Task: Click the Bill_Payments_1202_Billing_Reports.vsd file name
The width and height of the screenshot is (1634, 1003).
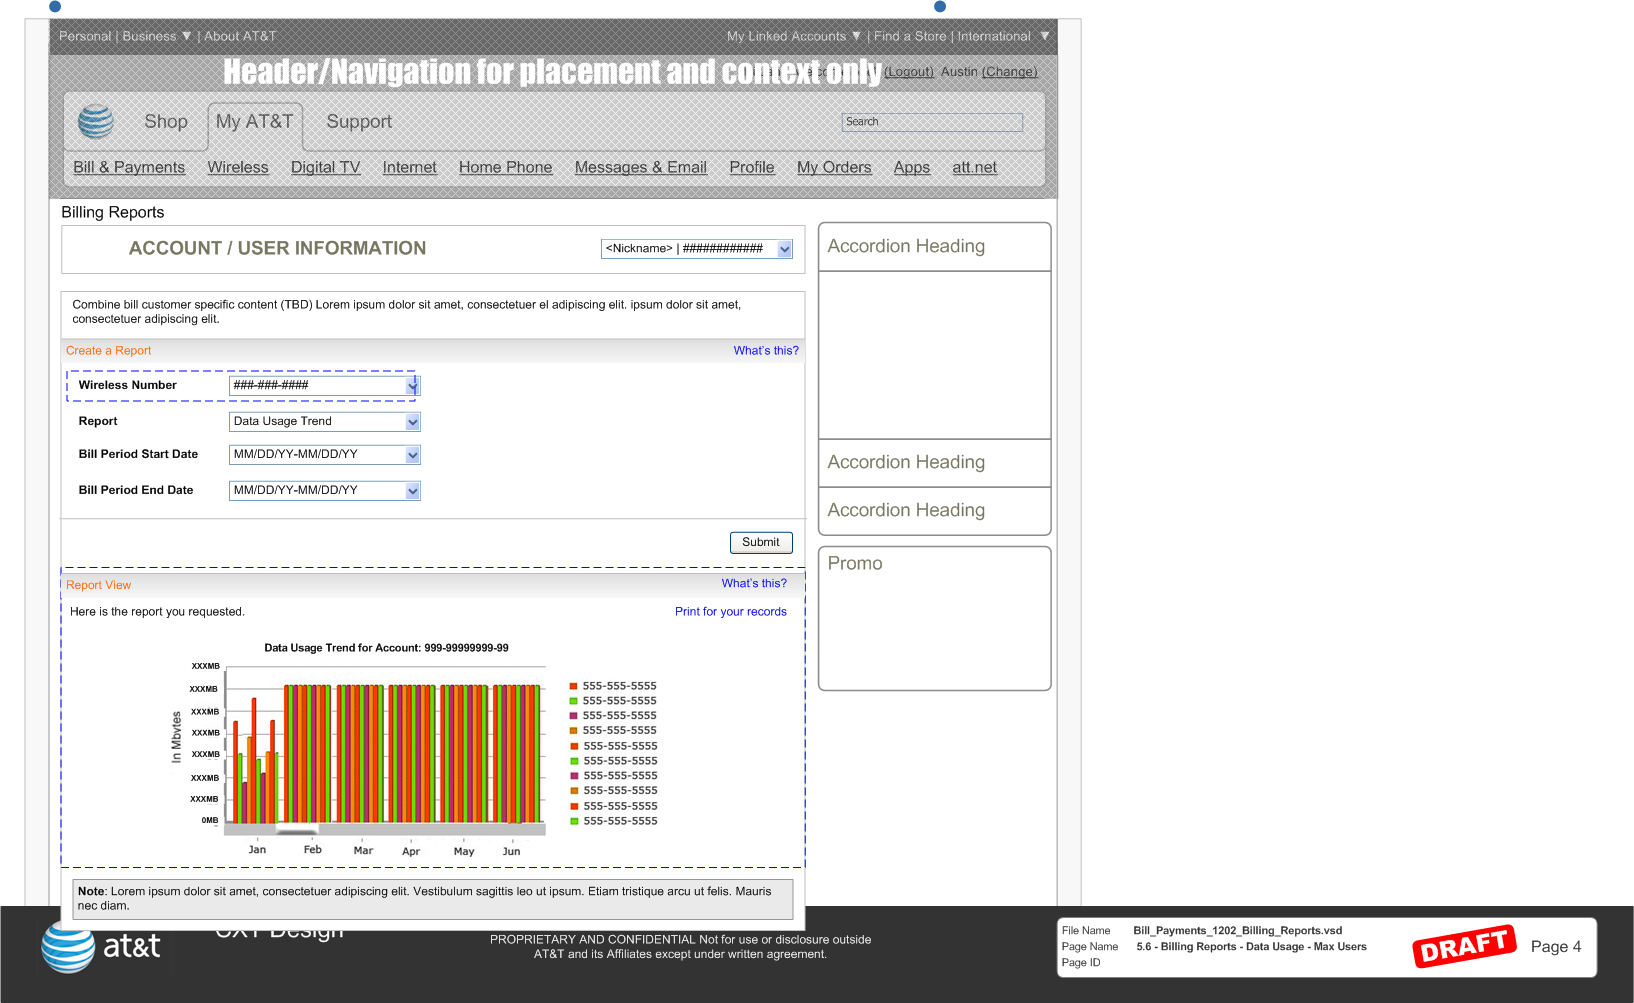Action: click(x=1237, y=931)
